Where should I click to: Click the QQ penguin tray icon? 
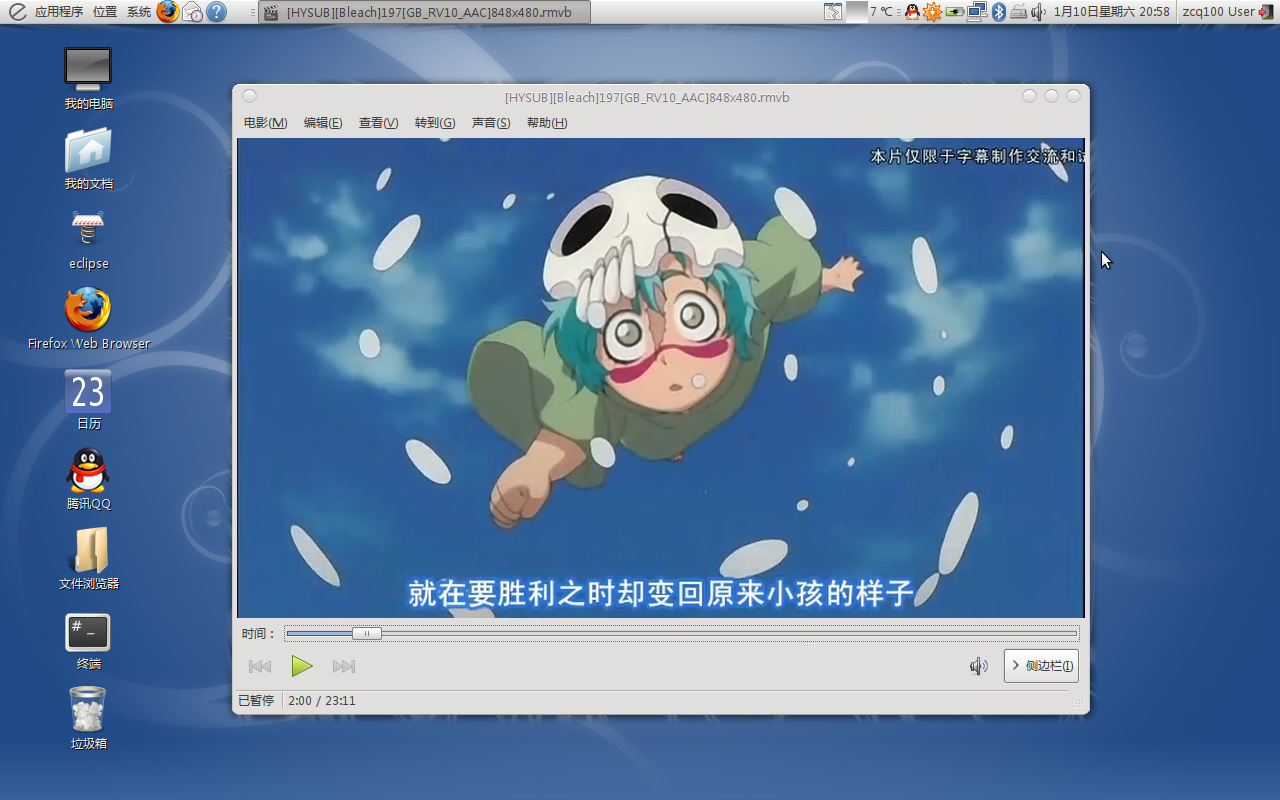(912, 12)
